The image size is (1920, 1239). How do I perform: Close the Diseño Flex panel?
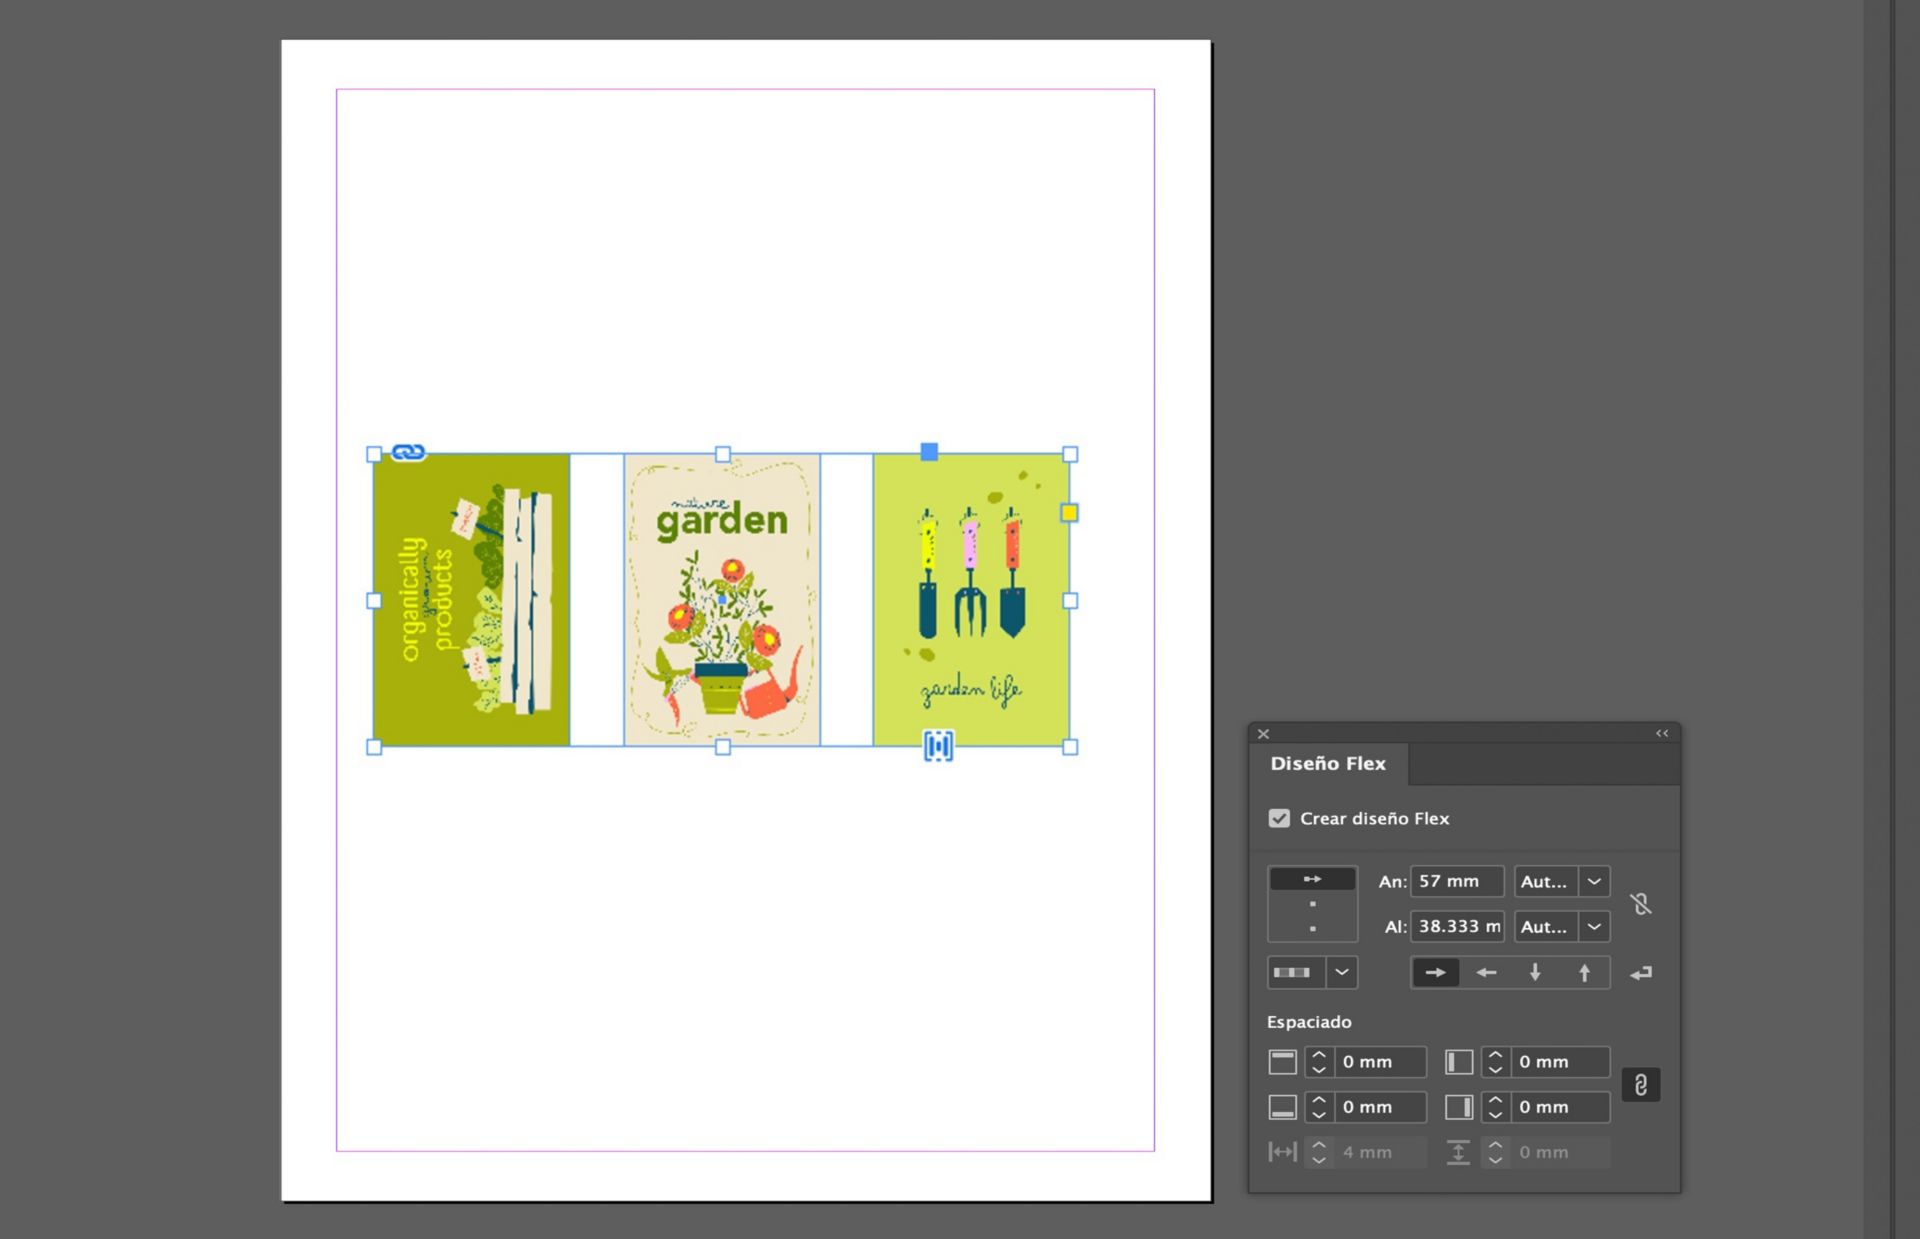pos(1264,734)
